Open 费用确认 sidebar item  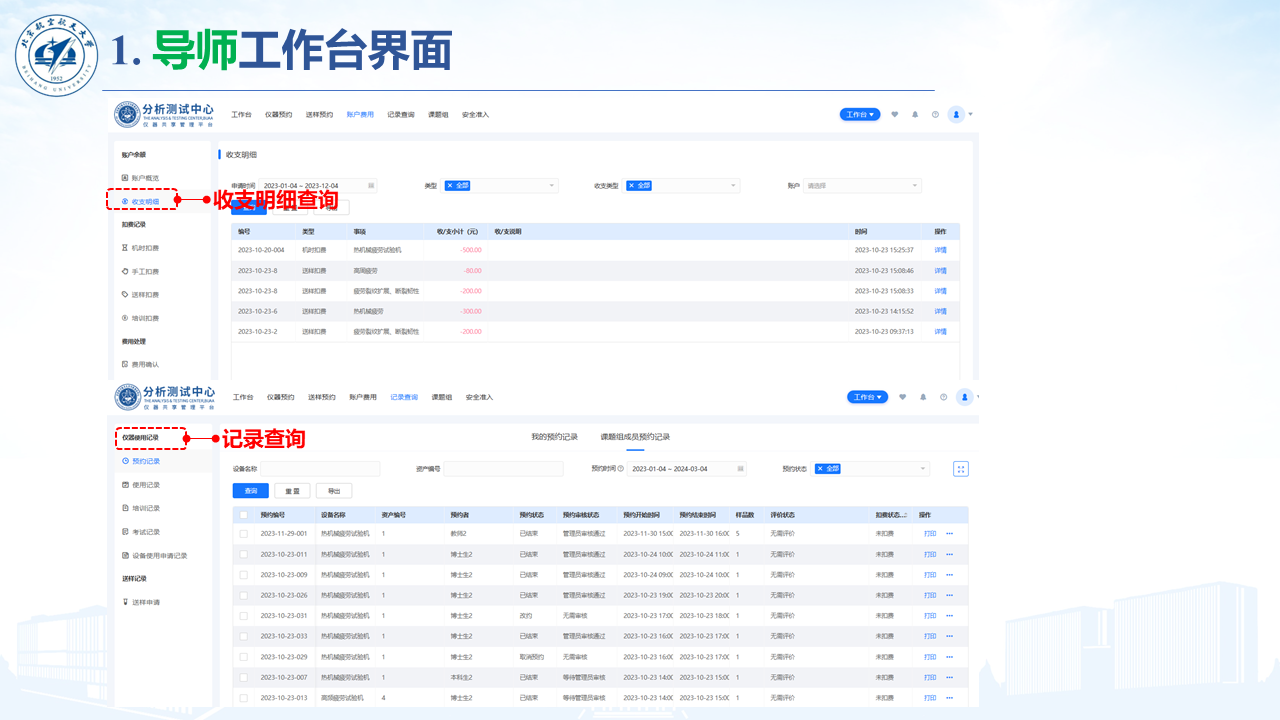coord(145,364)
